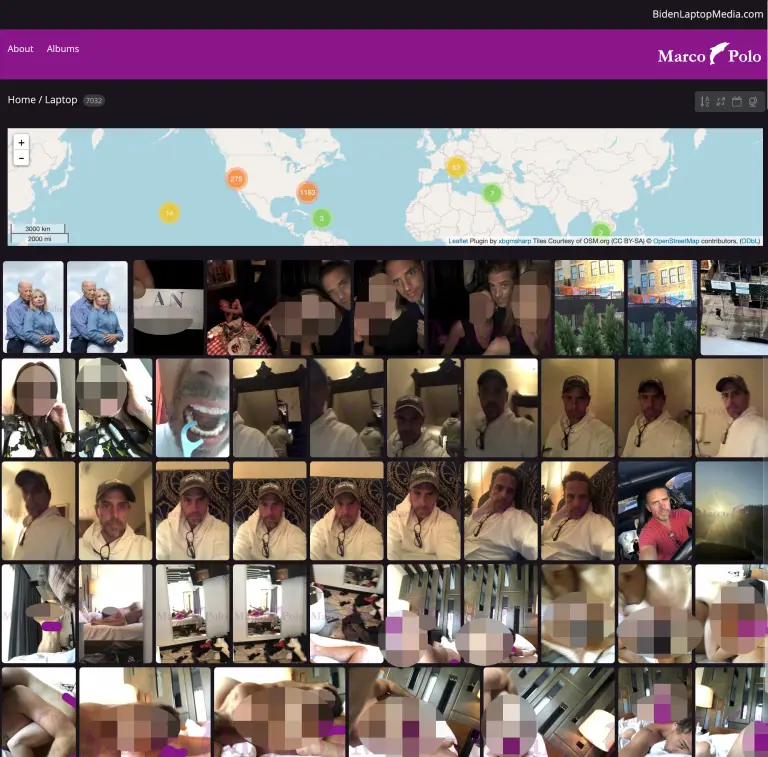
Task: Click the A-Z sort order icon
Action: [705, 101]
